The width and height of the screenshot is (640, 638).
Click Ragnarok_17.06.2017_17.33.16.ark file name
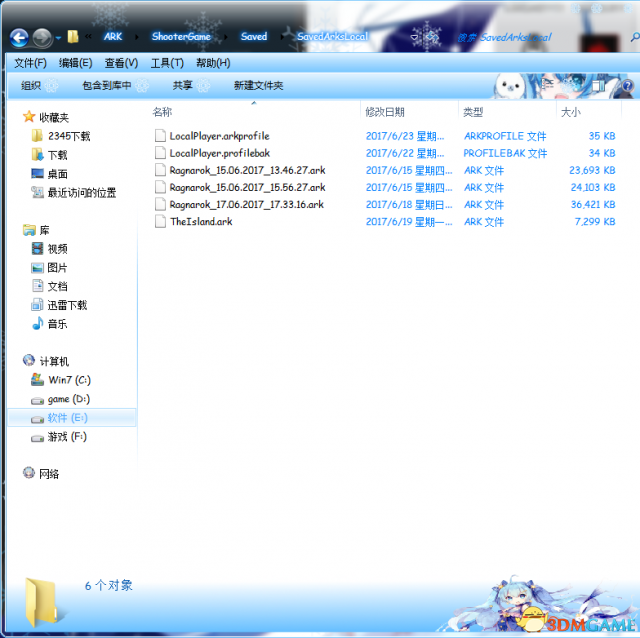click(x=247, y=205)
